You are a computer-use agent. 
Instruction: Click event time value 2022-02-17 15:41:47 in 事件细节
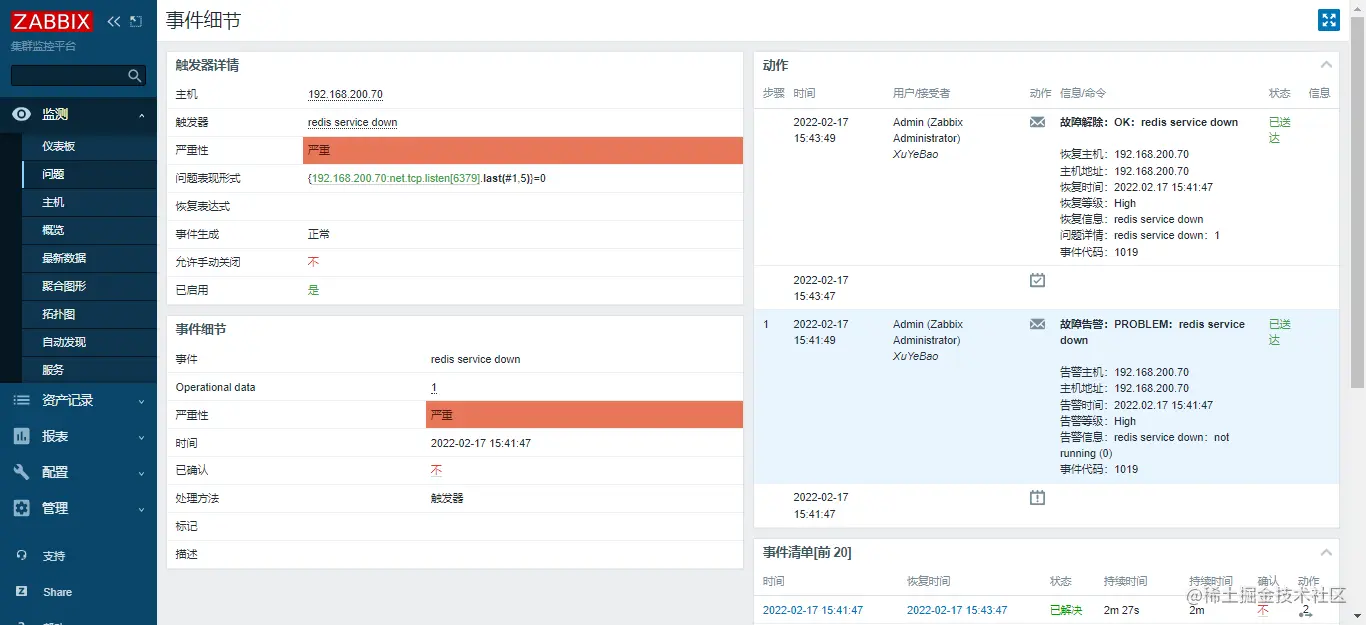point(481,443)
